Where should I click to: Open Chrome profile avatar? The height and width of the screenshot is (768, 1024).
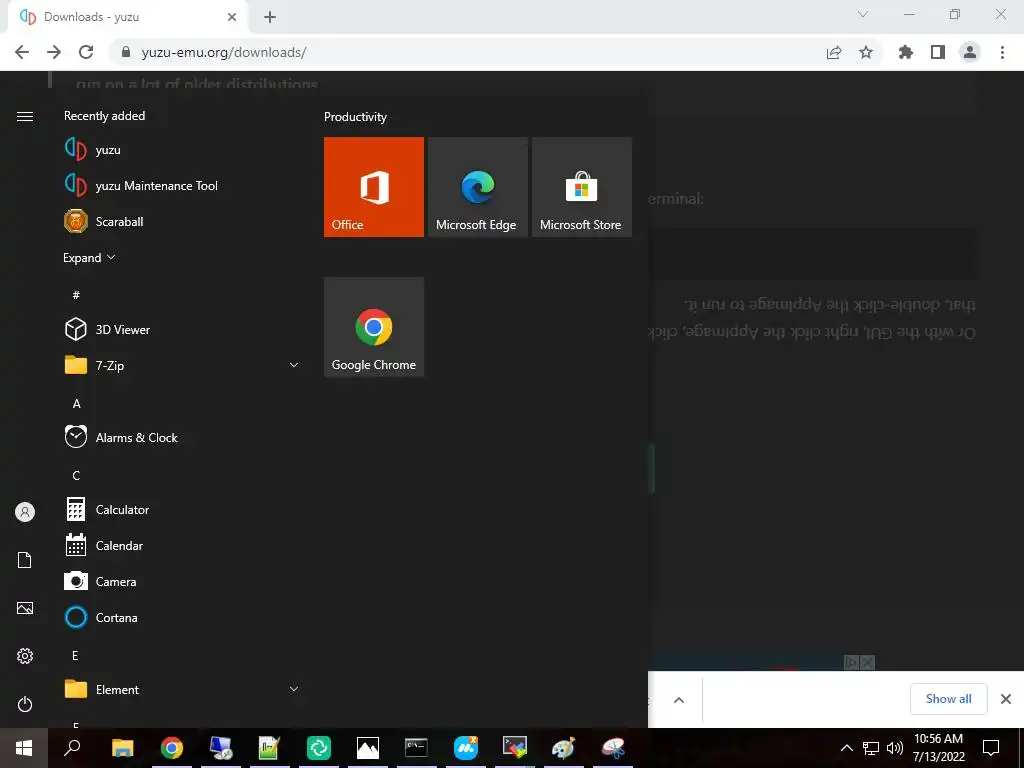click(x=970, y=52)
